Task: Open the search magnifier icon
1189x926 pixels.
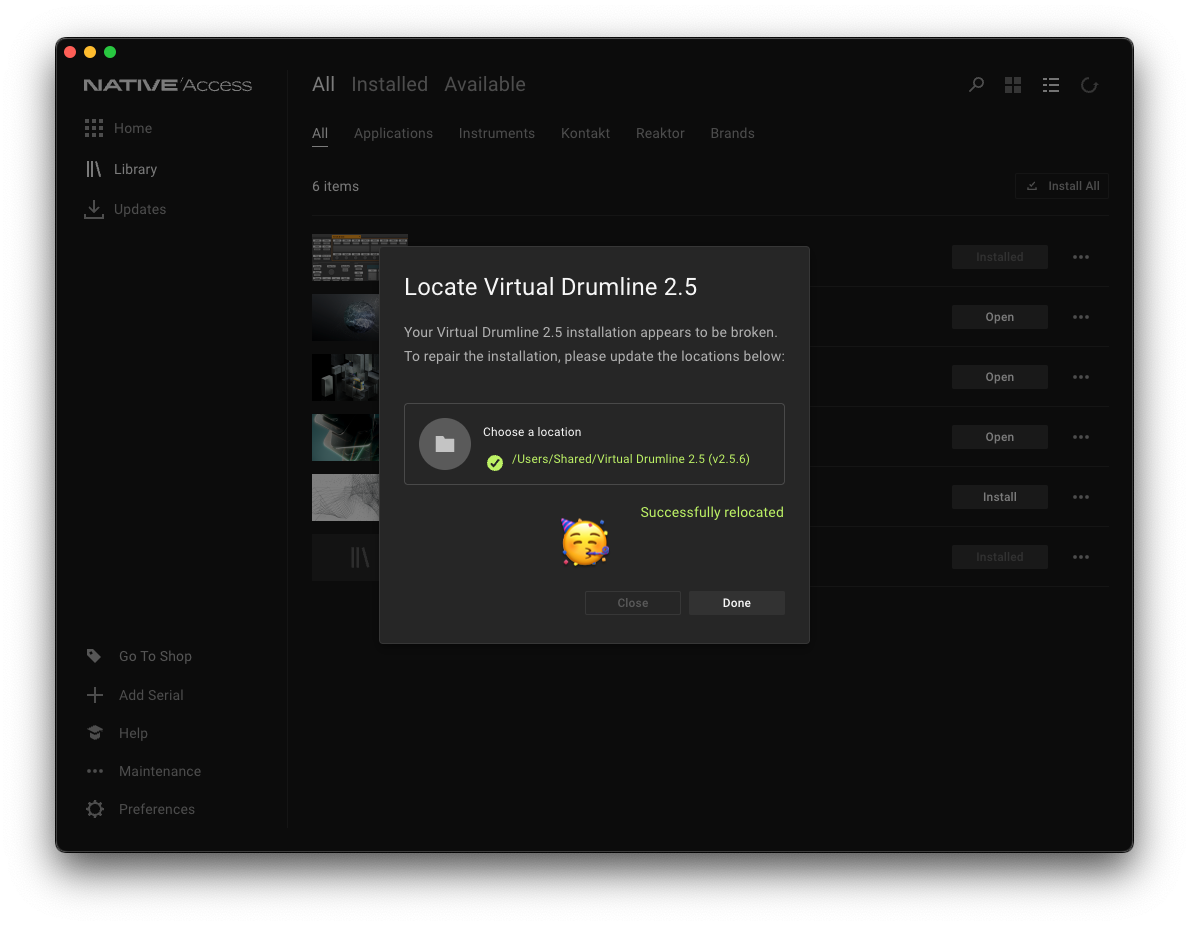Action: pos(976,85)
